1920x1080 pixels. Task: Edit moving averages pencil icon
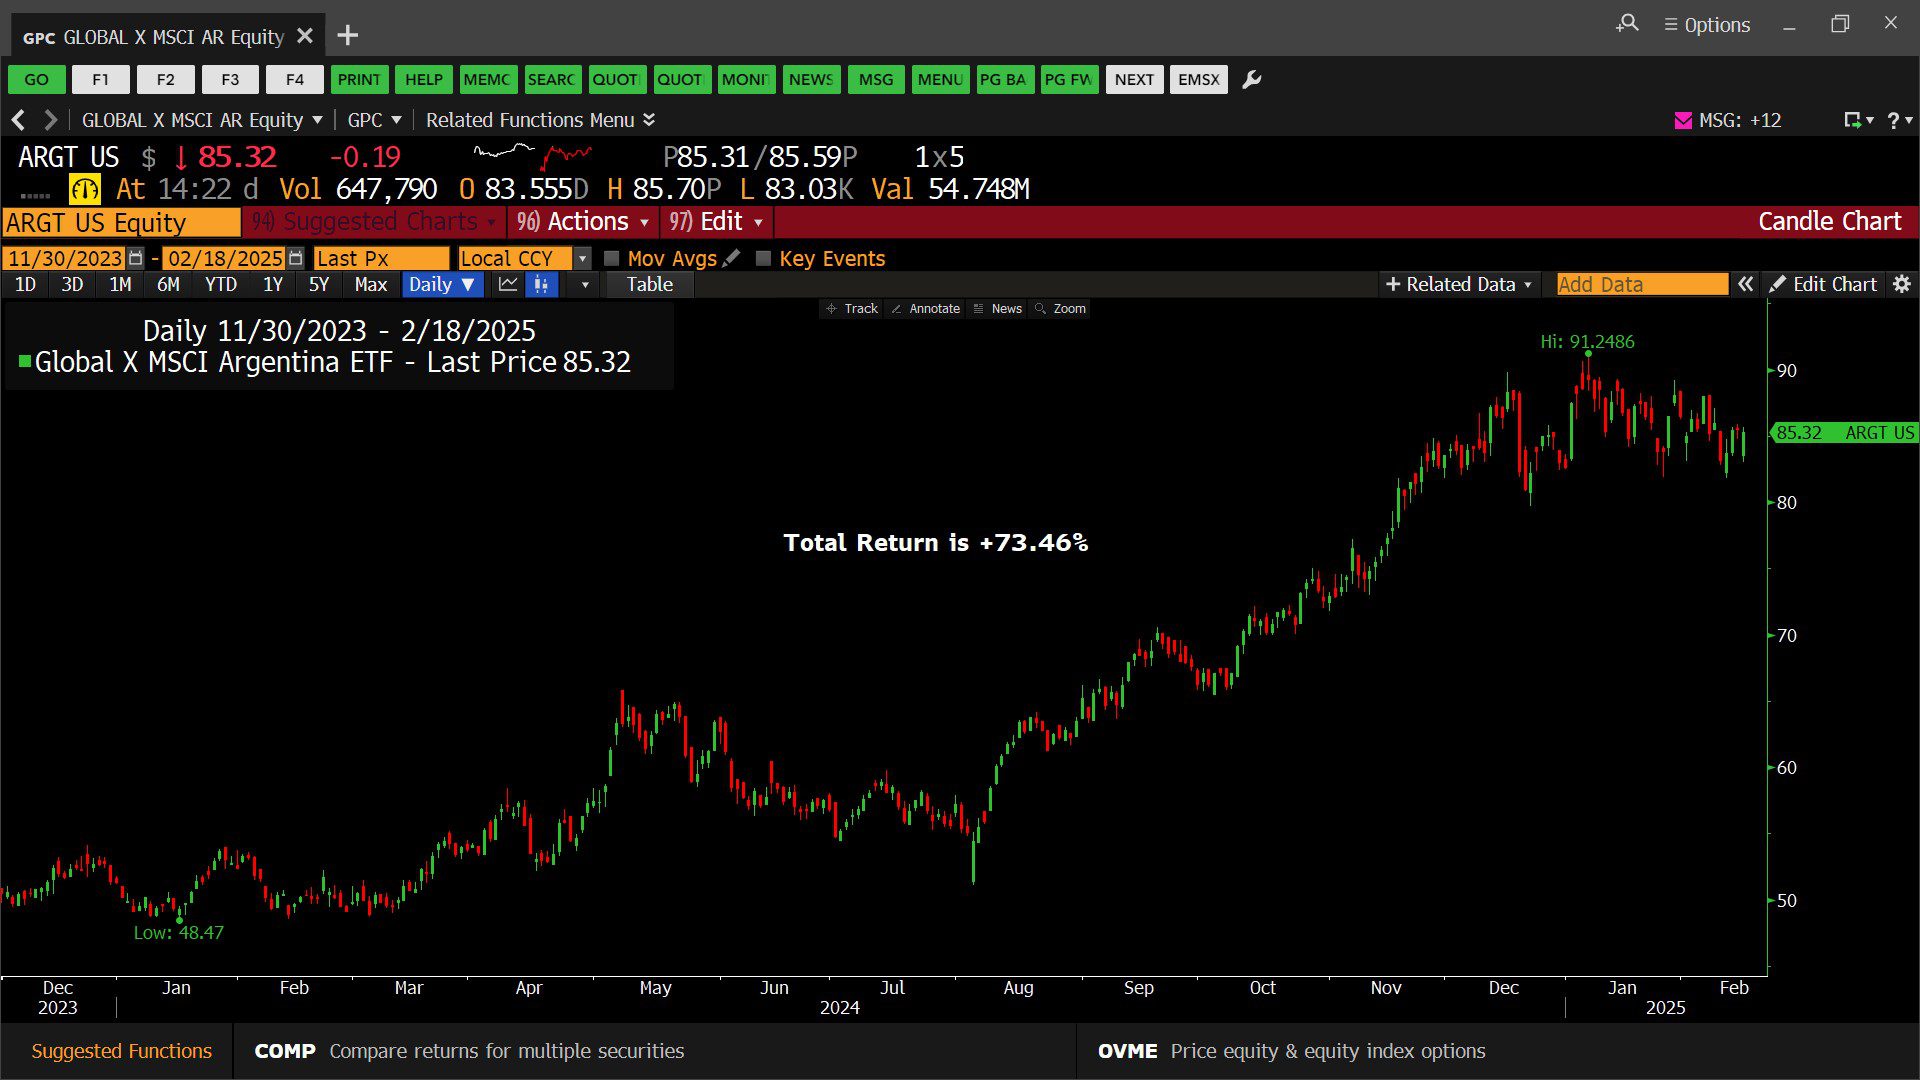point(732,258)
